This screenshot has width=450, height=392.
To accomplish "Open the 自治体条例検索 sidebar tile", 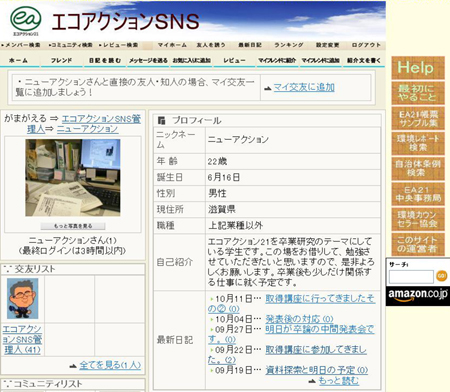I will (x=418, y=169).
